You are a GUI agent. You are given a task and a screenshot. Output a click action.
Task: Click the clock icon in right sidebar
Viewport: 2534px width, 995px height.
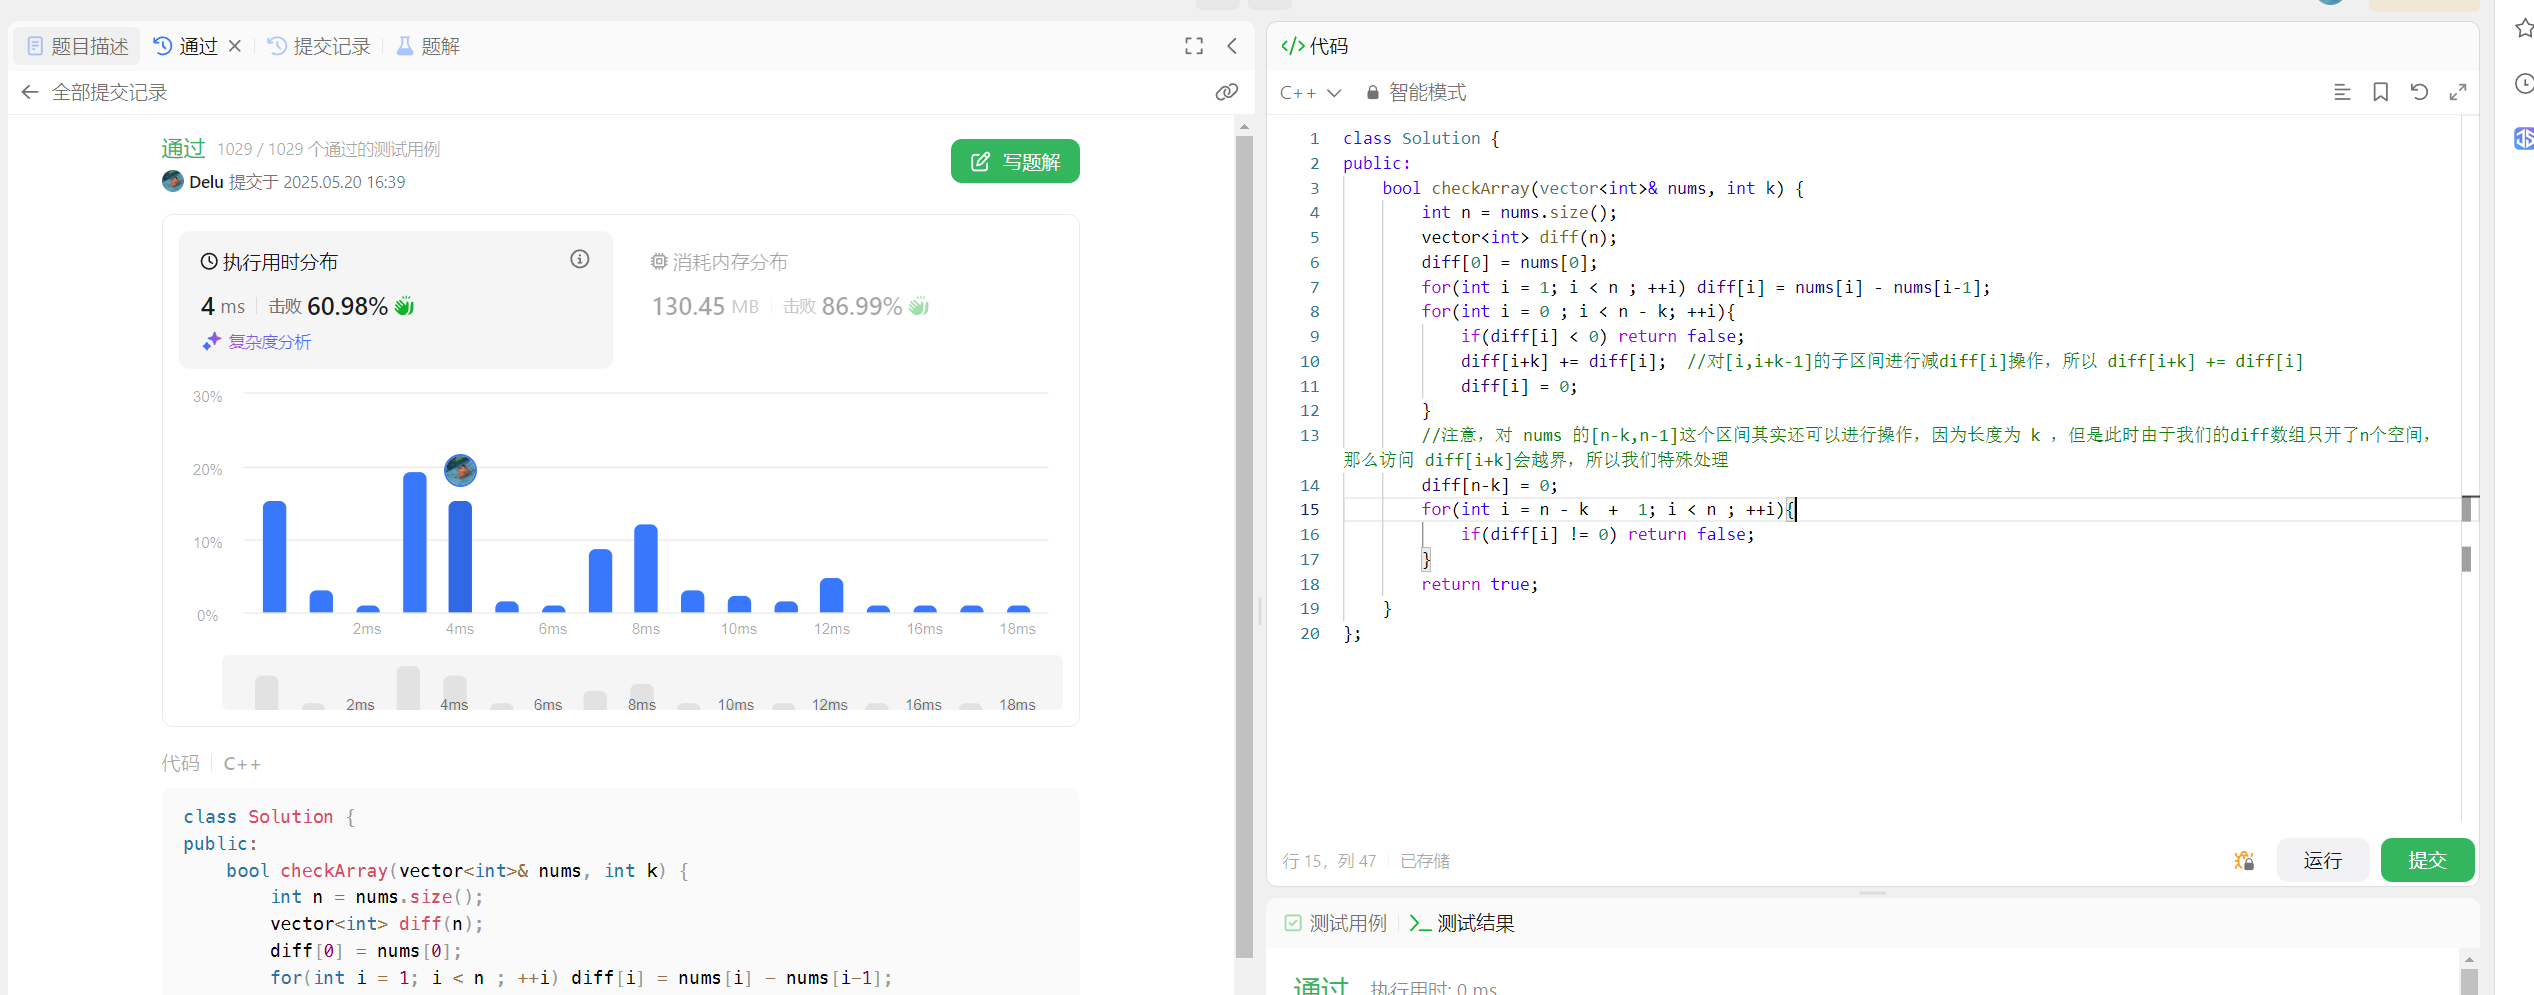(x=2523, y=83)
